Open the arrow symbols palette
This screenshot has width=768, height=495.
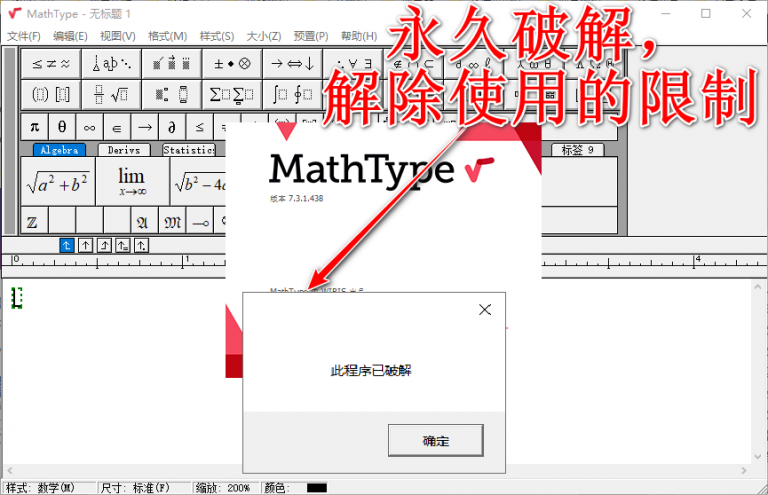(x=292, y=64)
